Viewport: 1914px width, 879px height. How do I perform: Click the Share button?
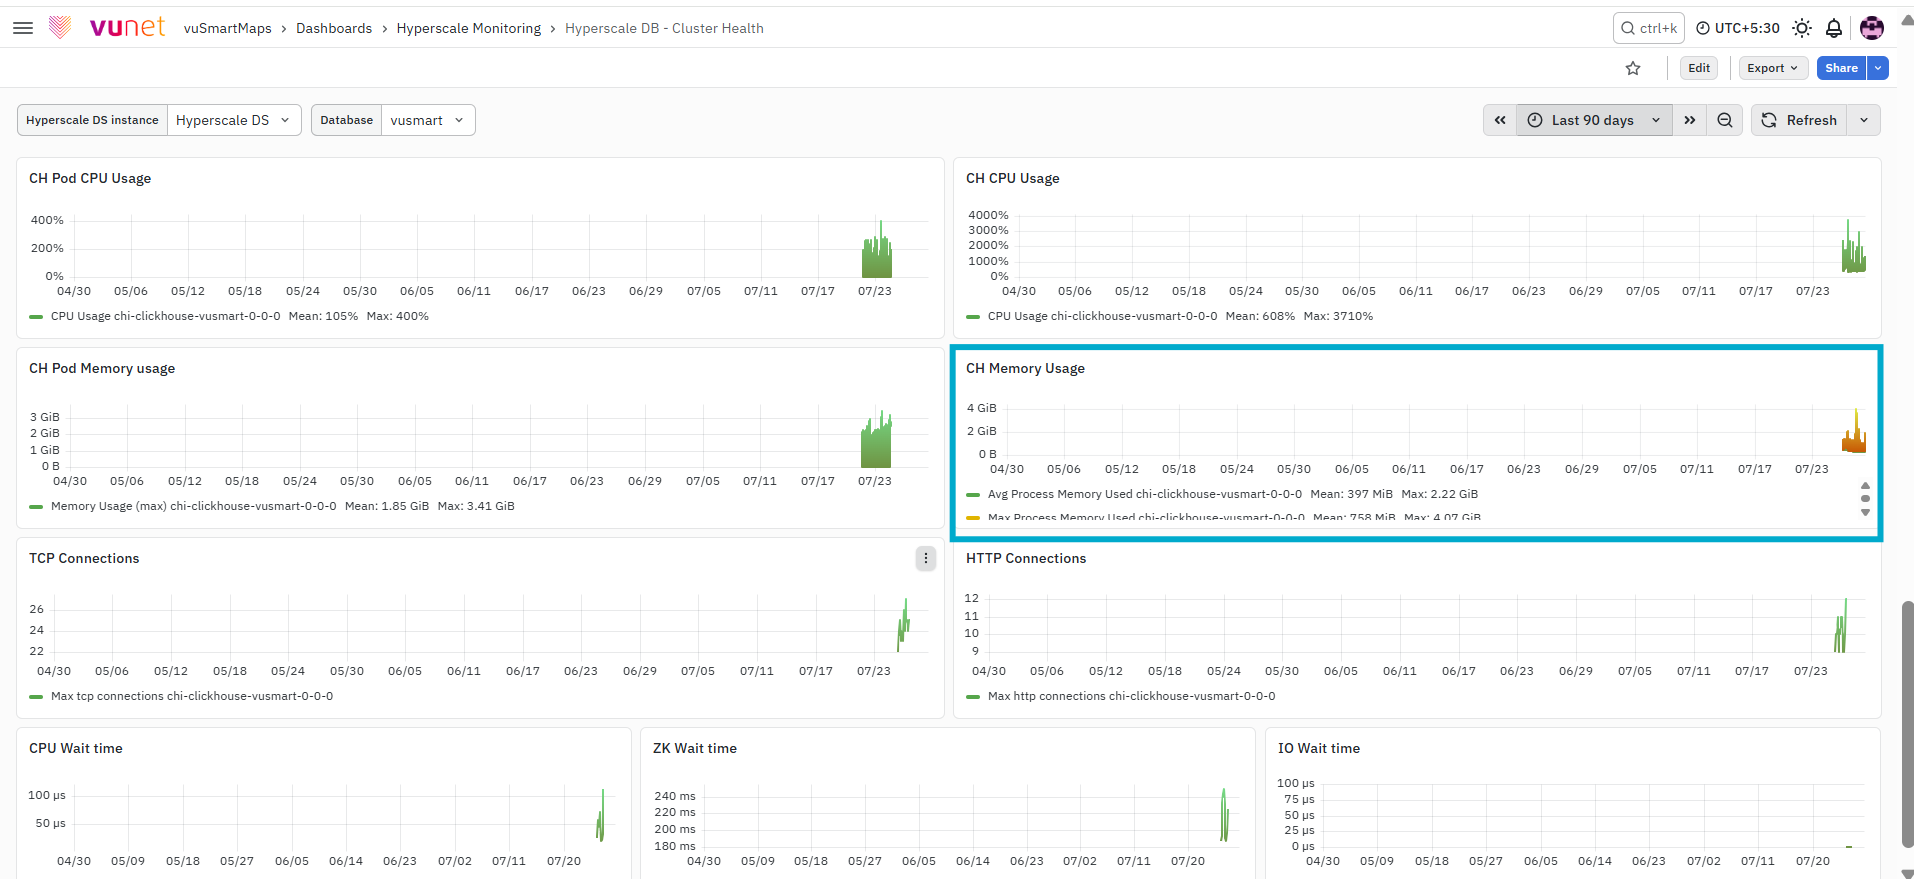coord(1841,68)
